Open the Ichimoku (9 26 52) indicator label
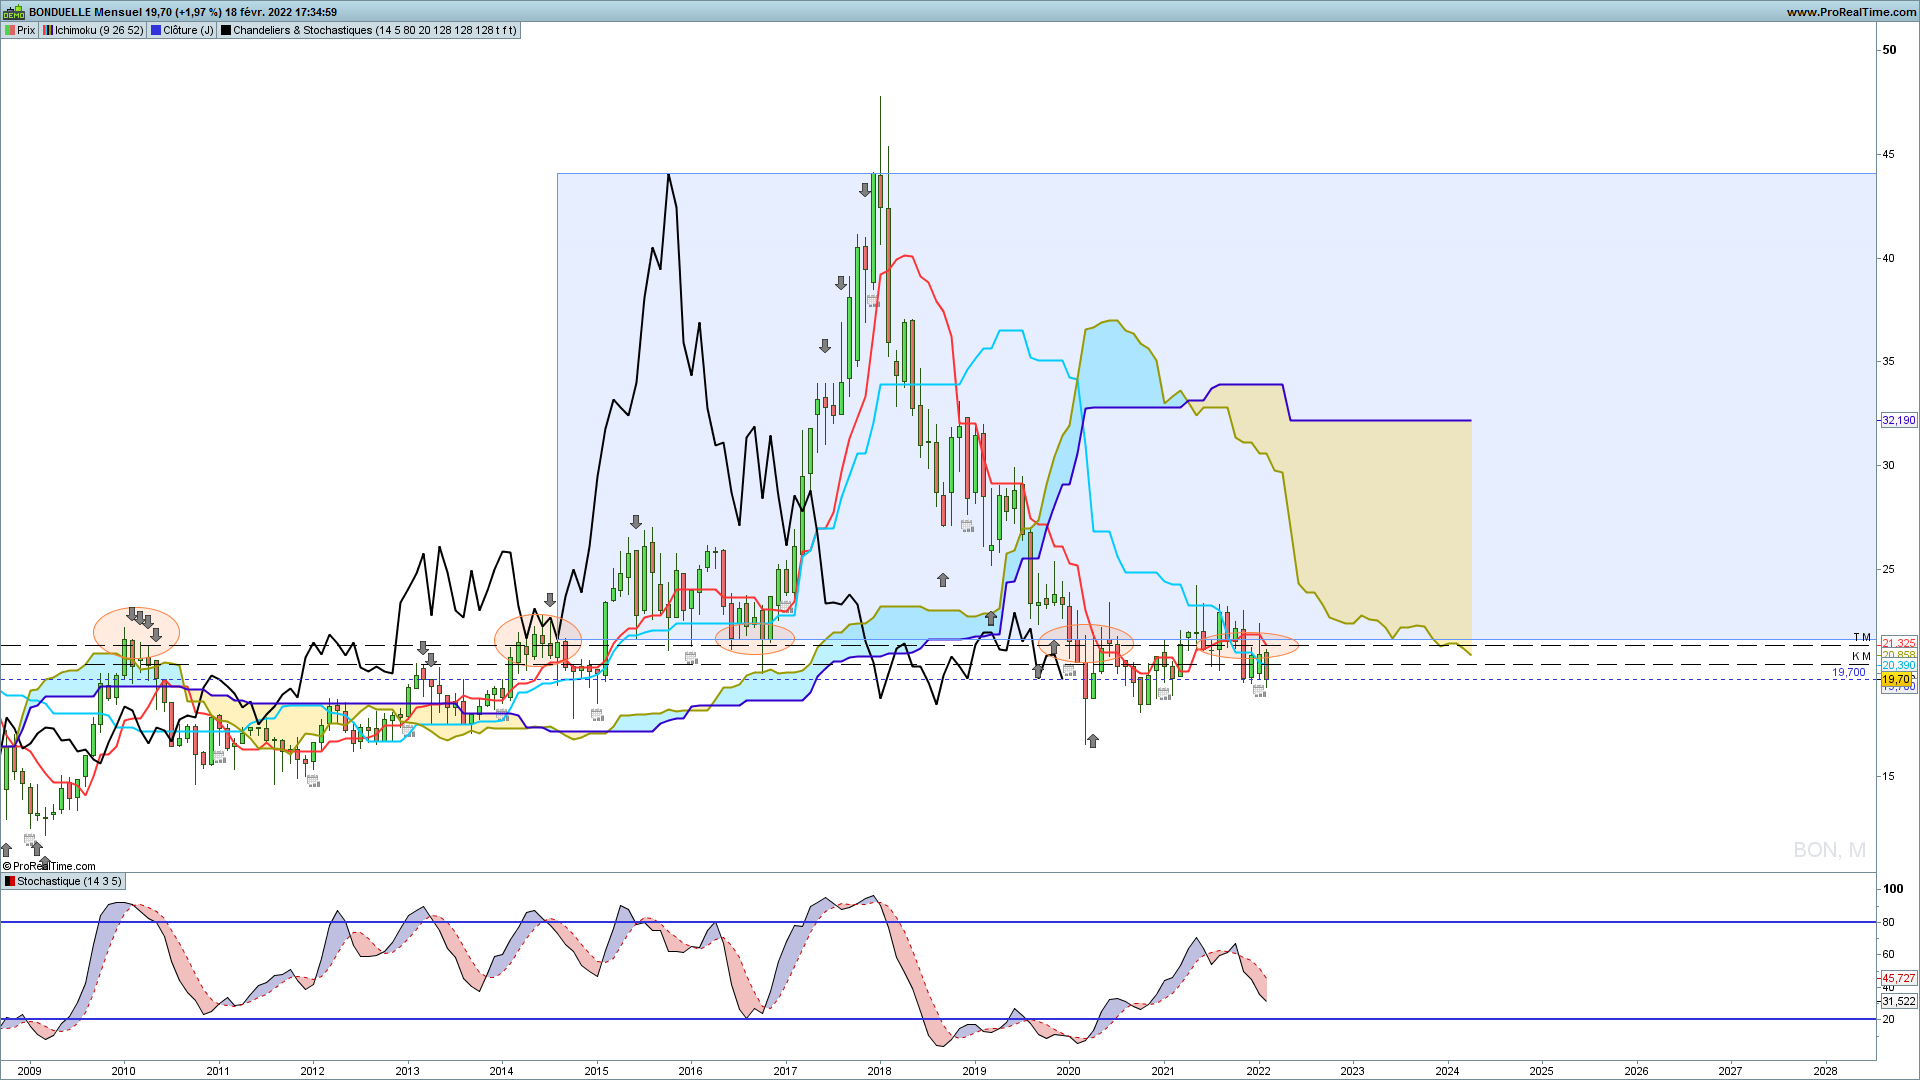The image size is (1920, 1080). (93, 30)
